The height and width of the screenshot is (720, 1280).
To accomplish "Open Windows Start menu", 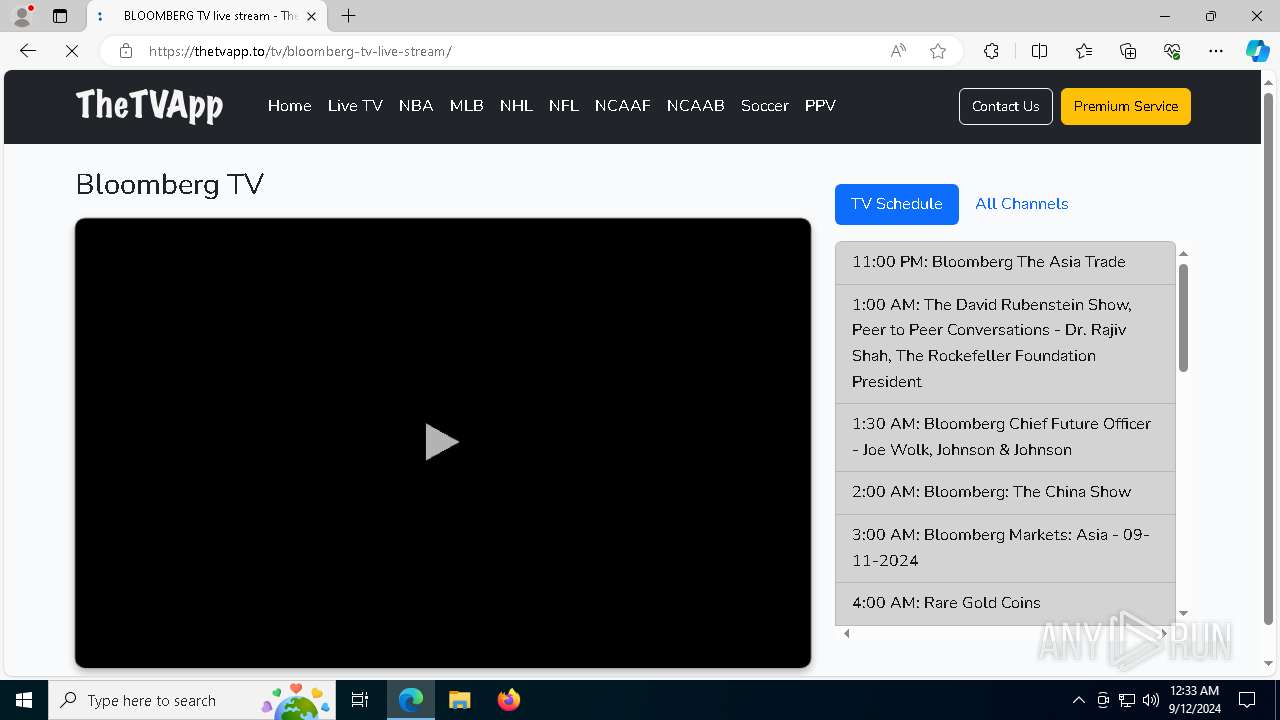I will point(24,700).
